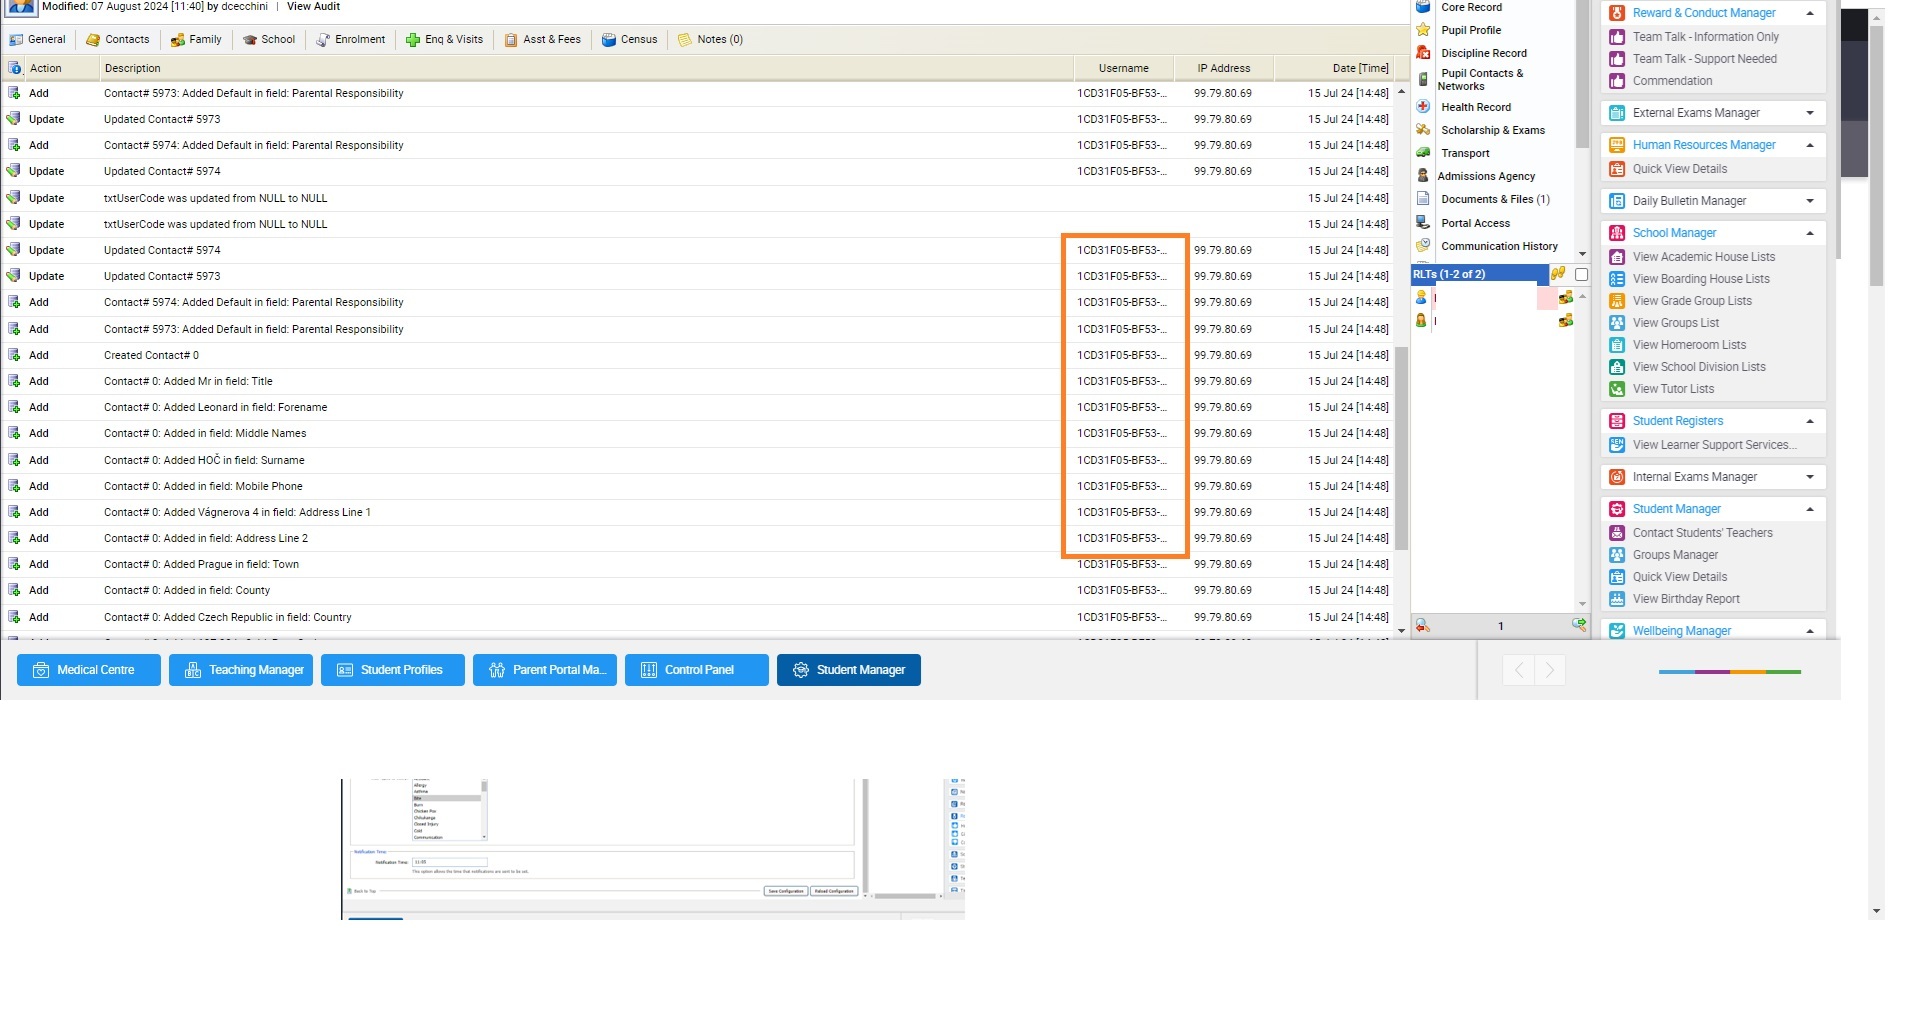1920x1032 pixels.
Task: Click the Transport green van icon
Action: [x=1423, y=153]
